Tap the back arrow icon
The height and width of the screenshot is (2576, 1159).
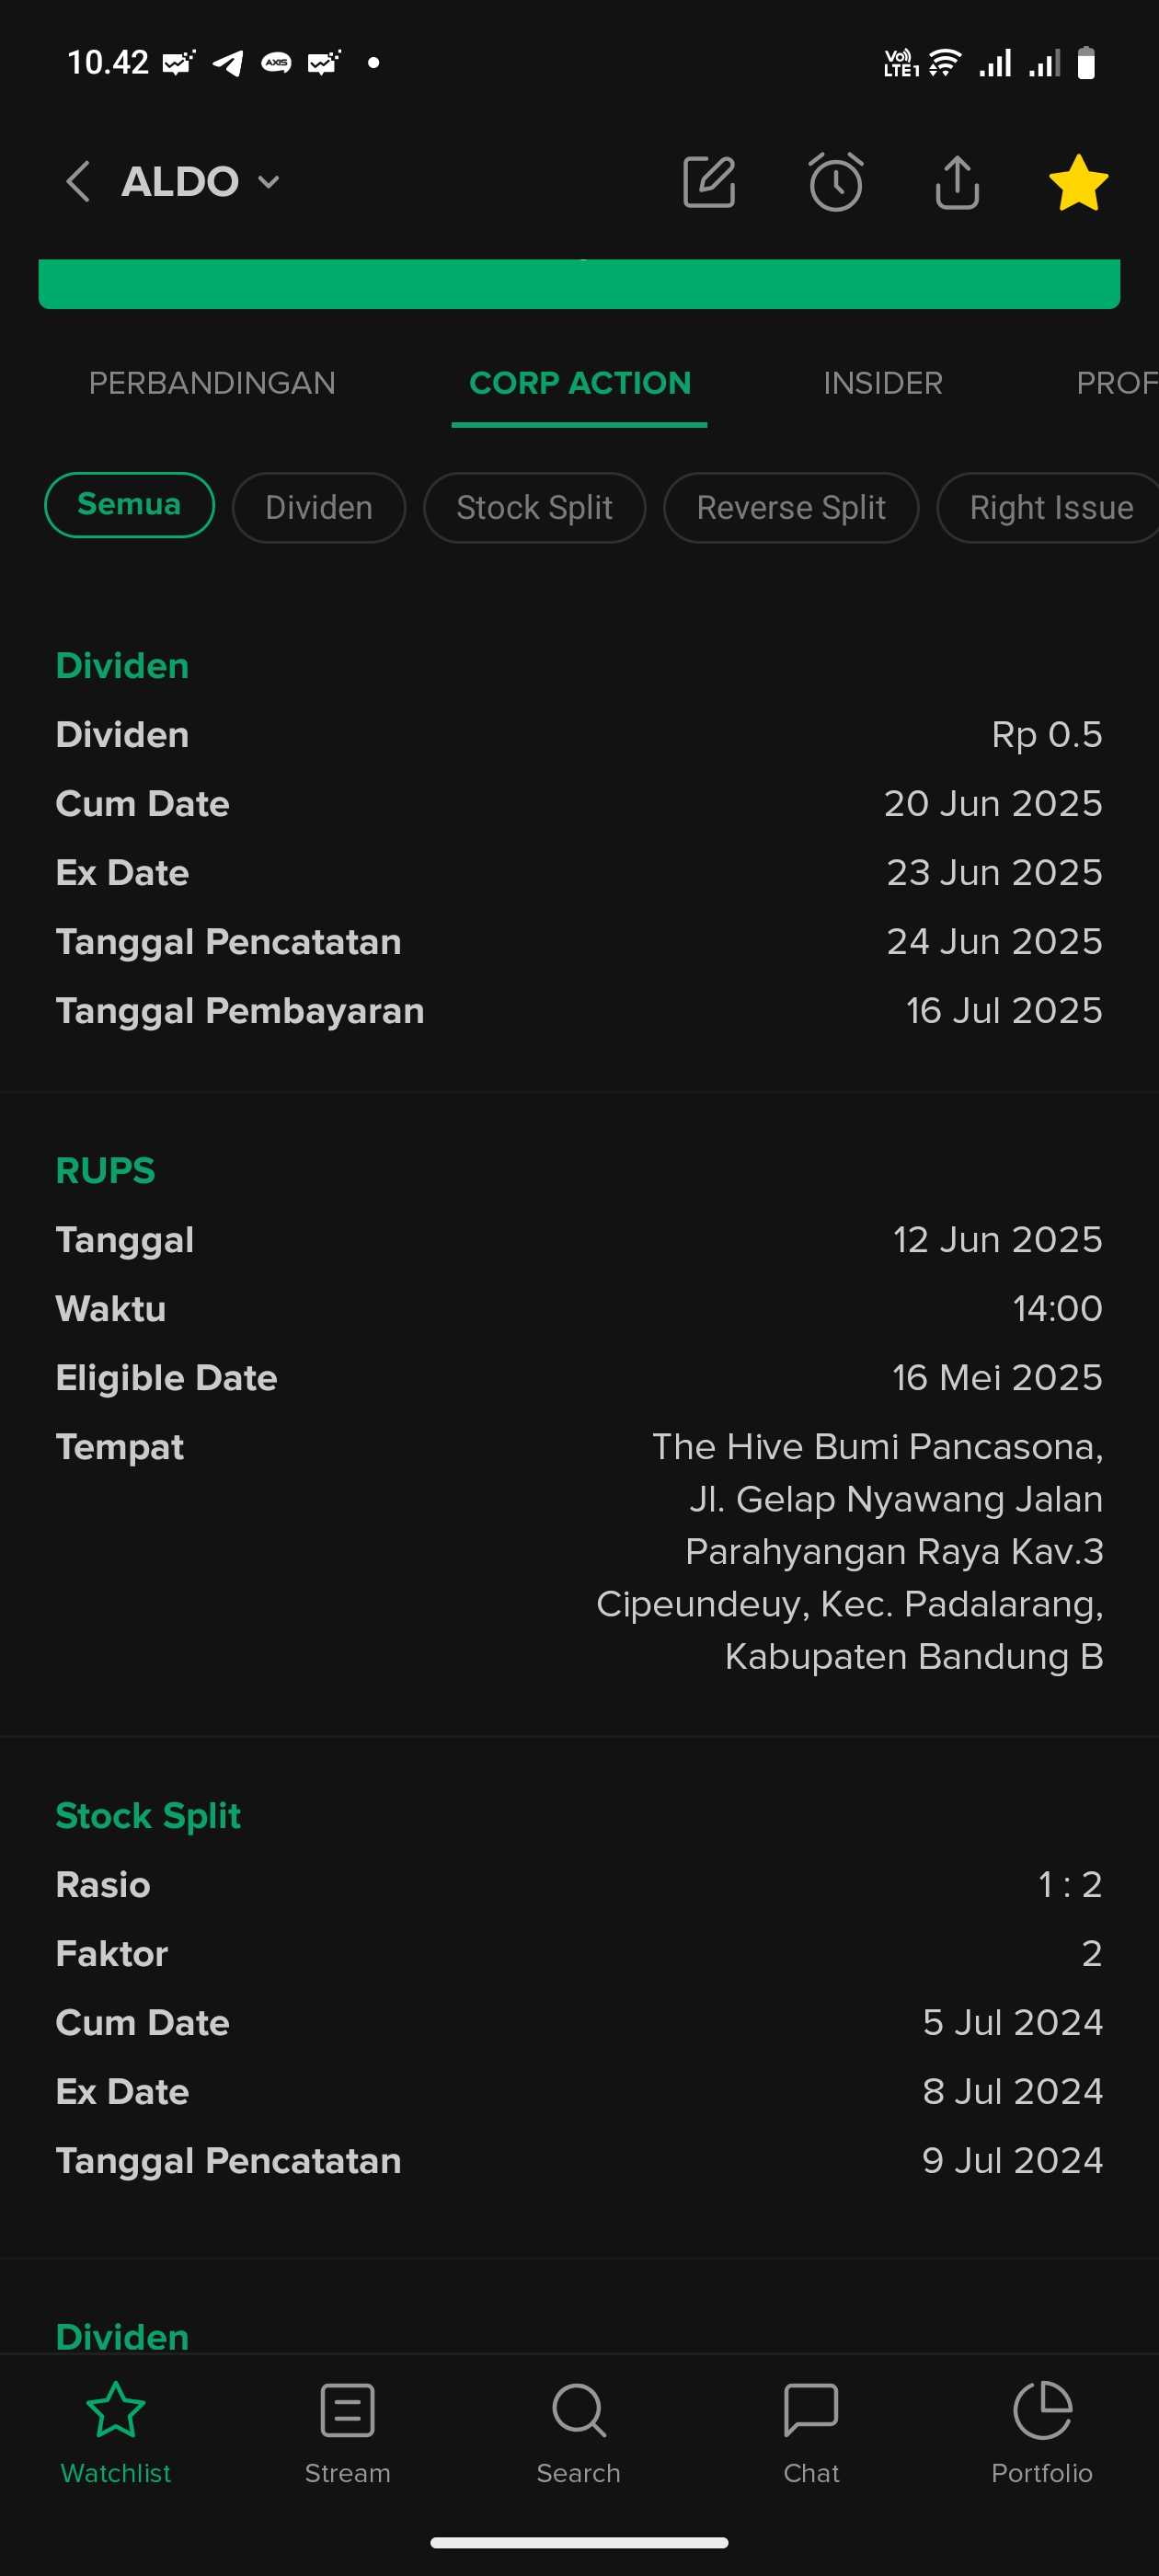78,182
